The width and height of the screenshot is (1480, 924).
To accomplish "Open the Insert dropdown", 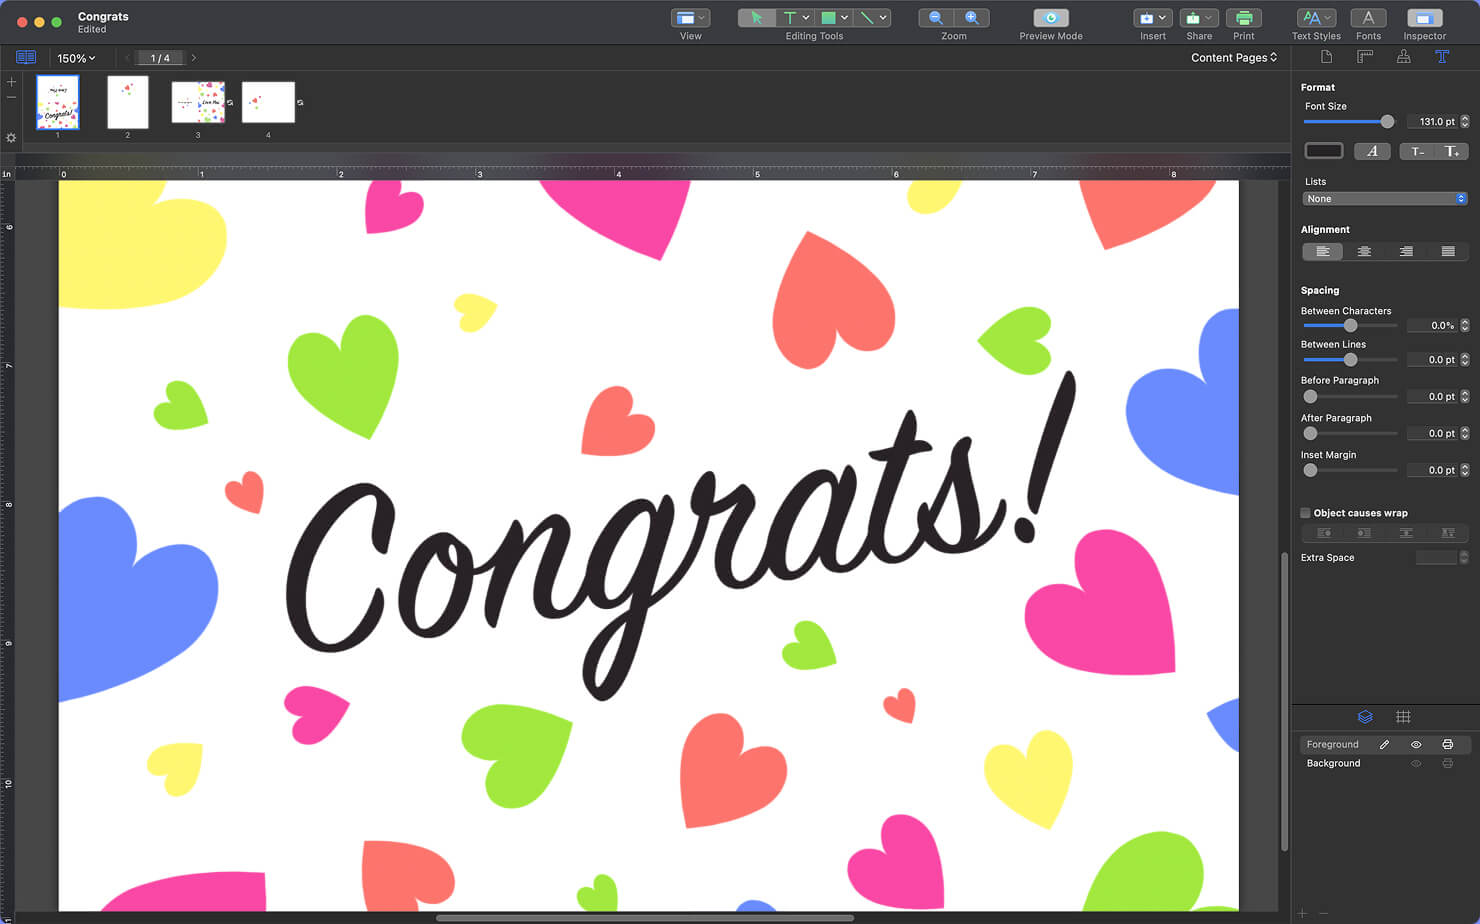I will pos(1153,18).
